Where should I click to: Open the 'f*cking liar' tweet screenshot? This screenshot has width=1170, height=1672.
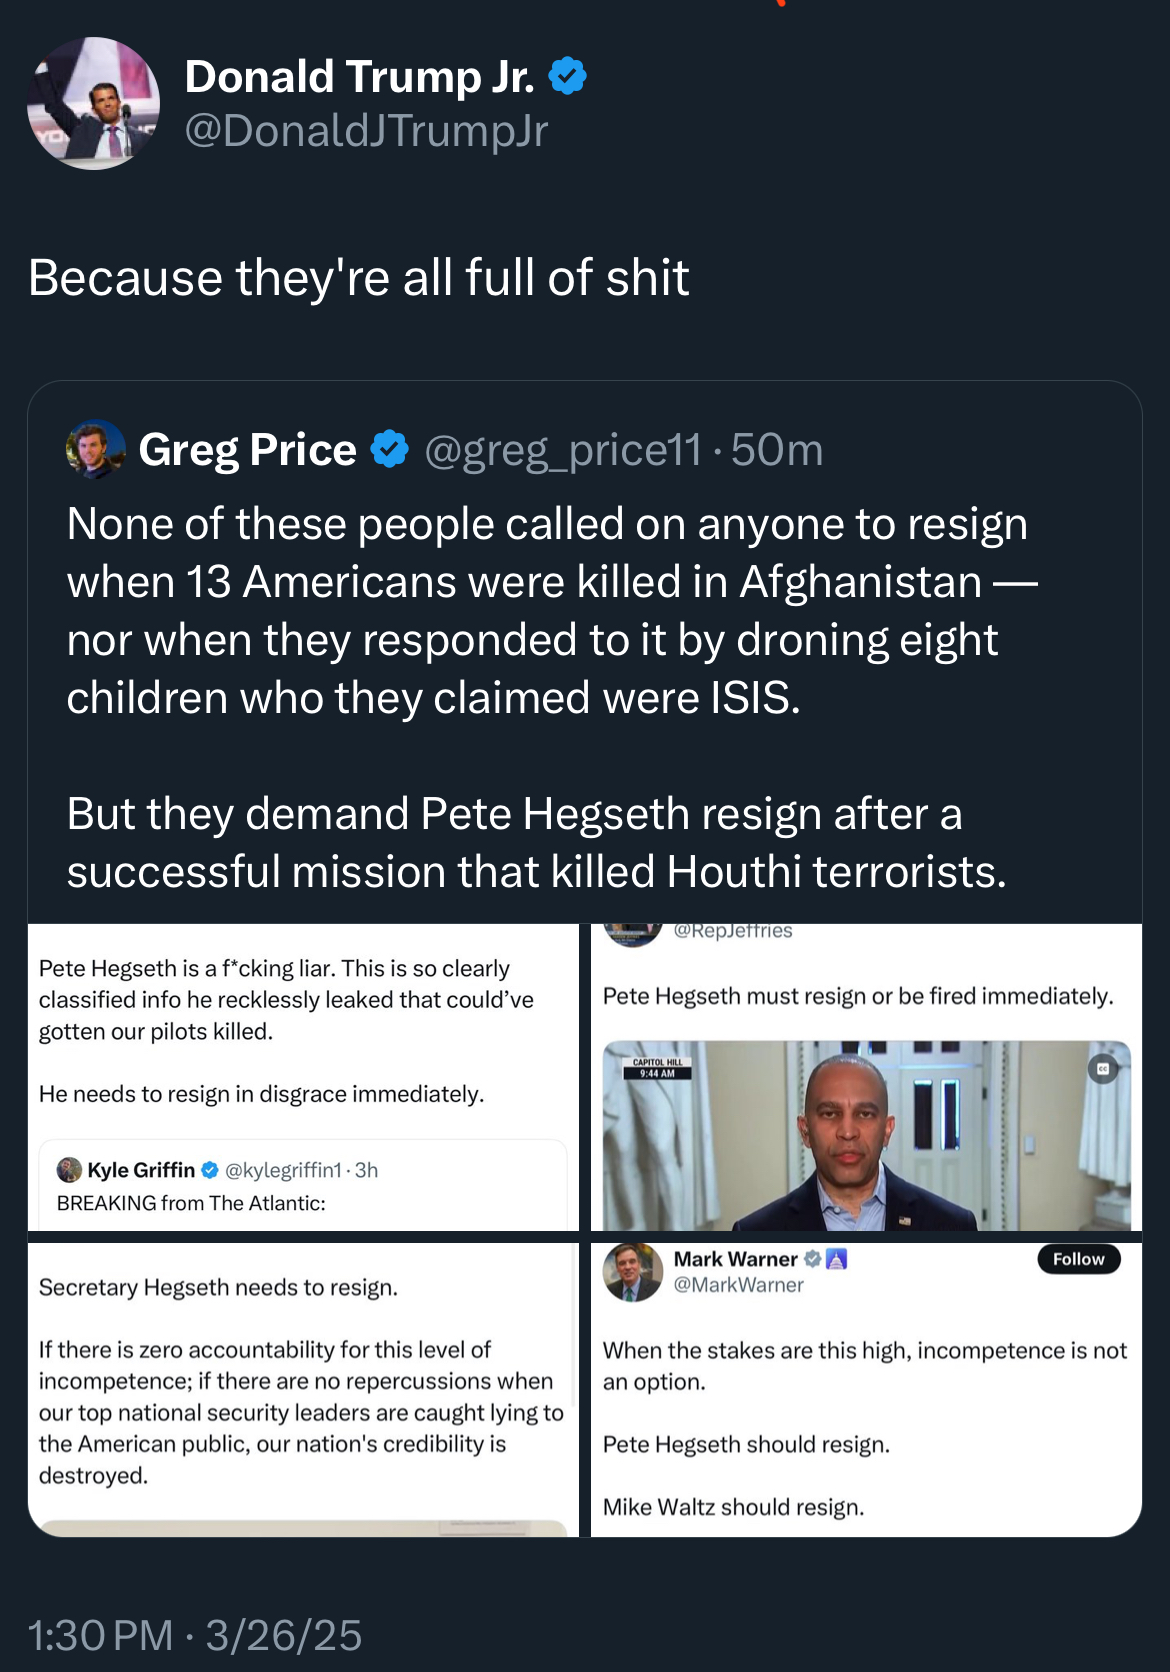pos(303,1077)
